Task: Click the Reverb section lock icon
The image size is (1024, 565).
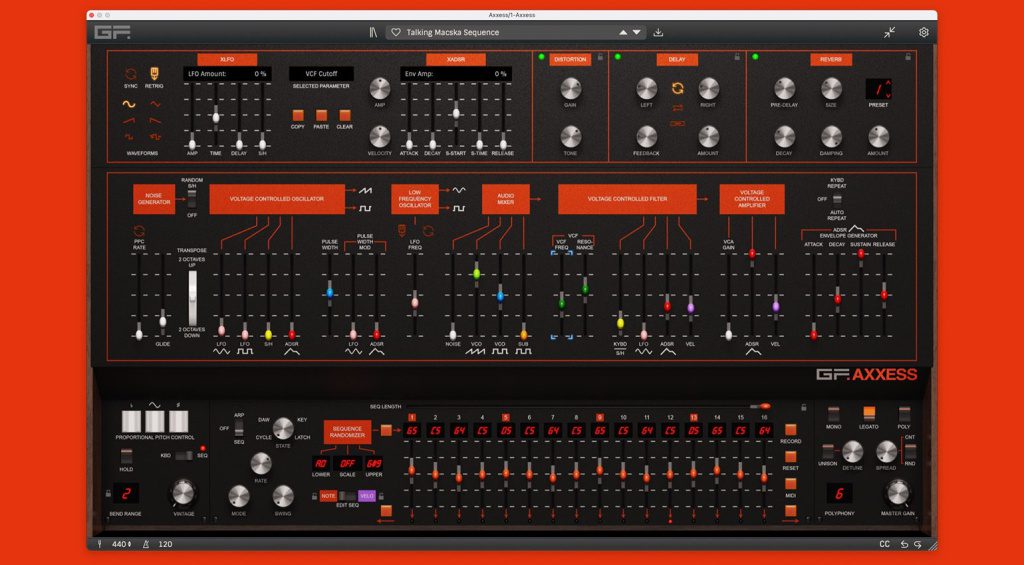Action: 908,57
